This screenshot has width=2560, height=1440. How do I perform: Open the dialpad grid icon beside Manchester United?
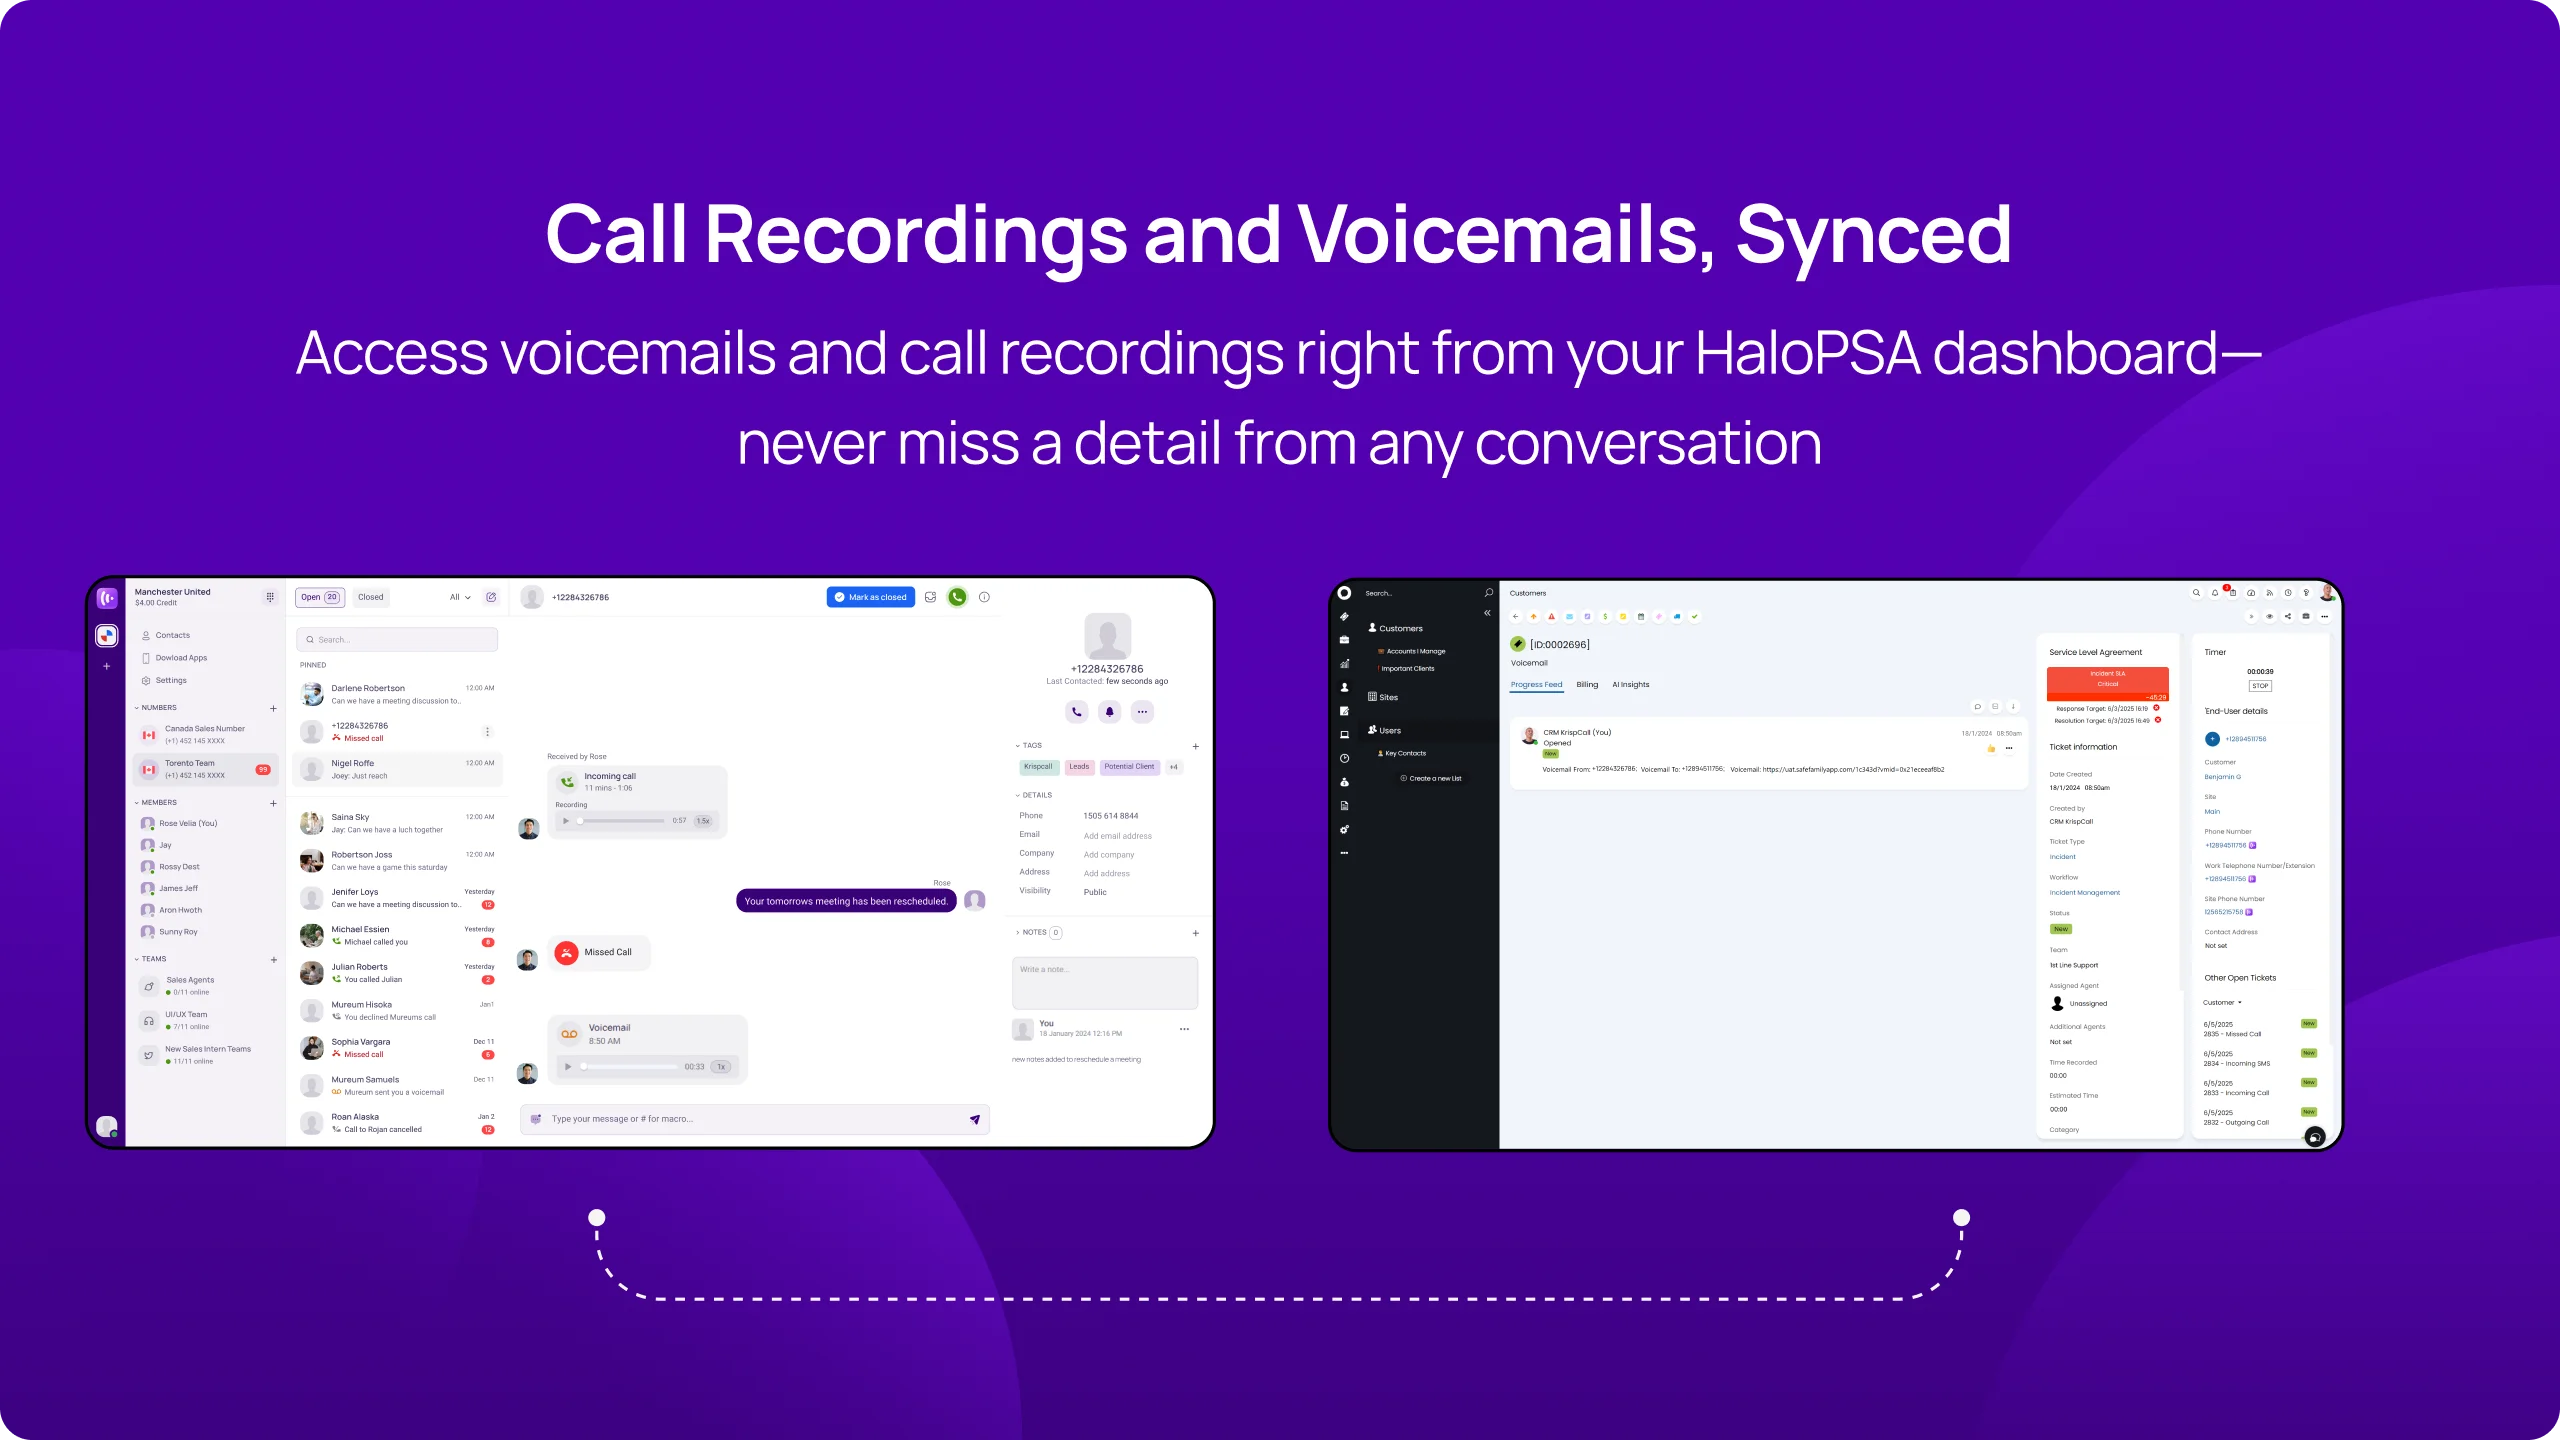(x=270, y=597)
